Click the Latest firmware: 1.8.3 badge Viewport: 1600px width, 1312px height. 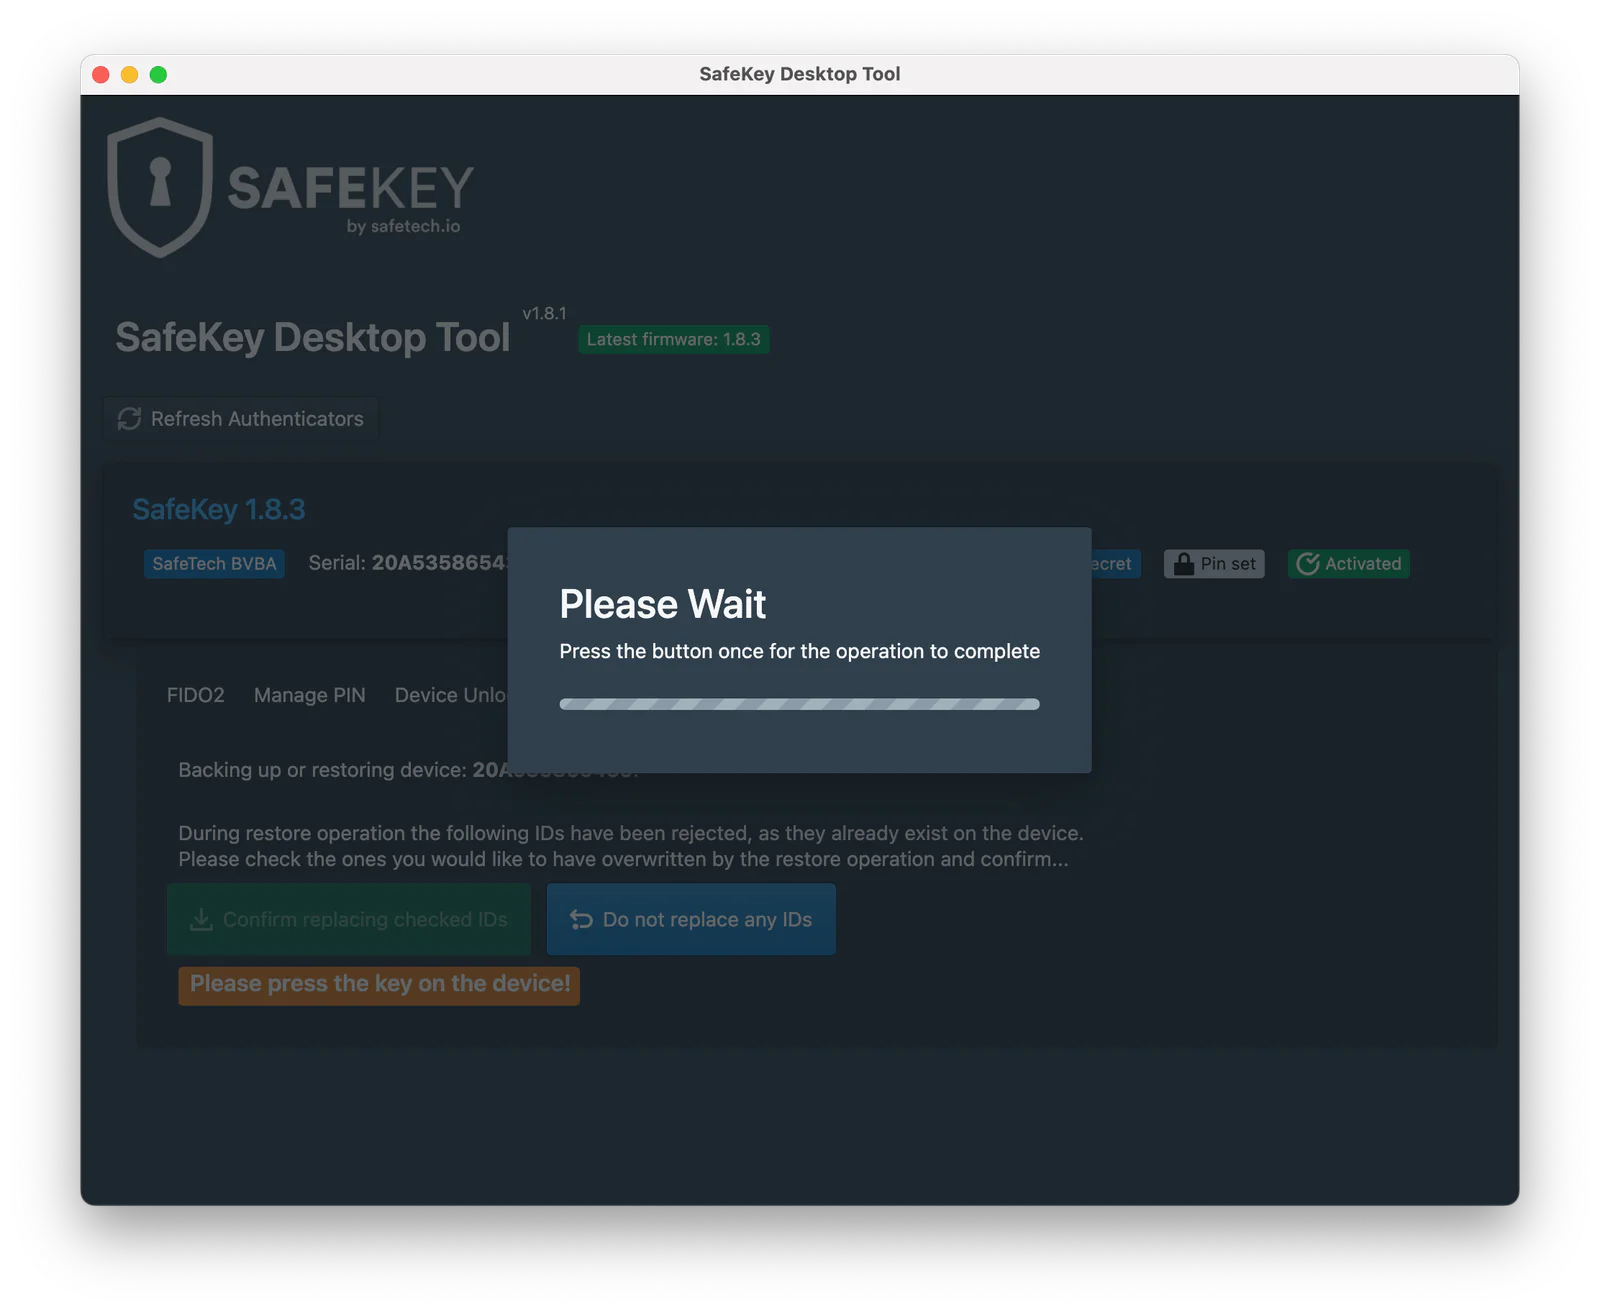click(x=674, y=340)
